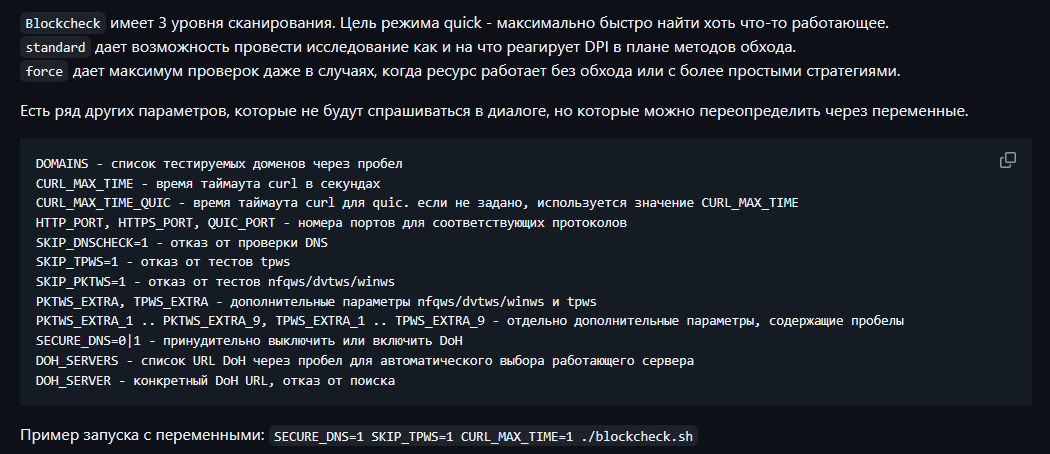Click the PKTWS_EXTRA_1 .. PKTWS_EXTRA_9 line
The height and width of the screenshot is (454, 1050).
pos(469,321)
